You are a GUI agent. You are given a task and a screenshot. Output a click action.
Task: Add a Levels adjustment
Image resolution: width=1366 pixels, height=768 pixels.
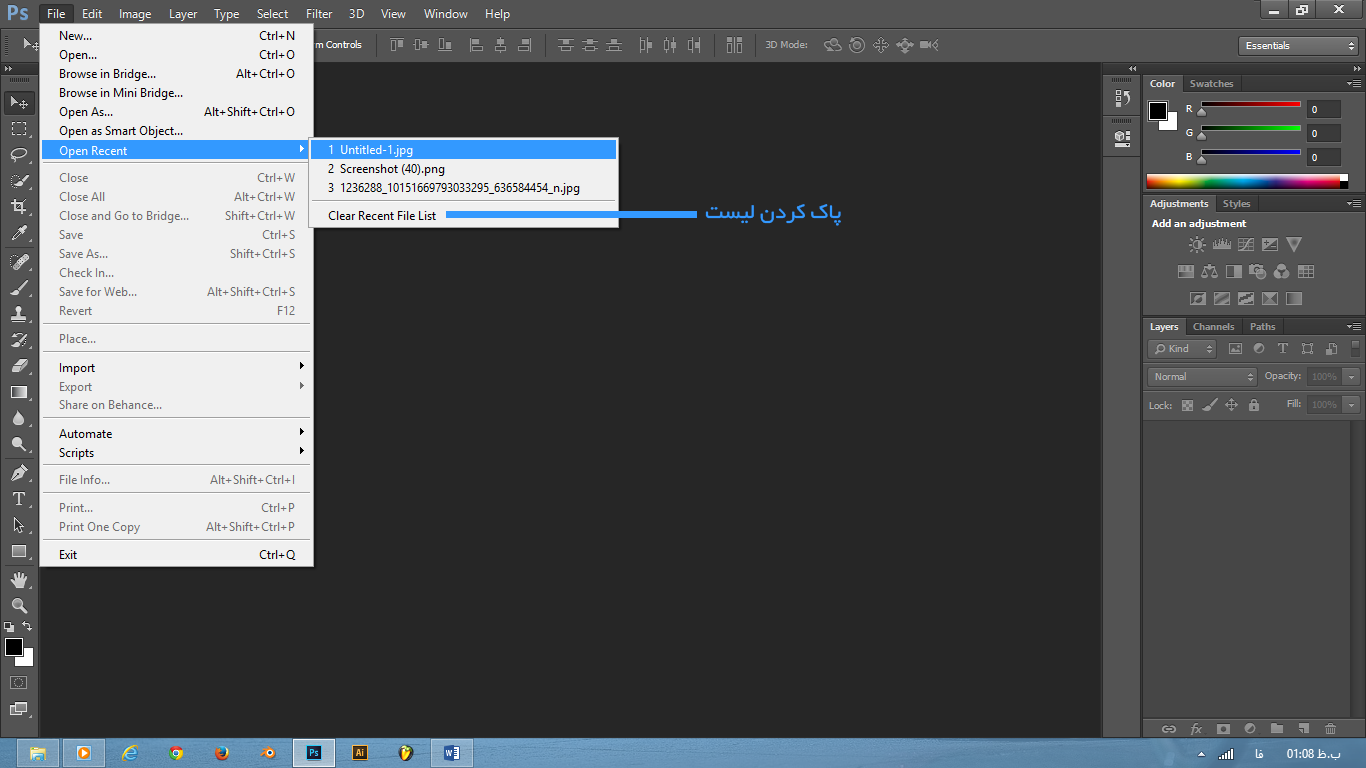[1221, 244]
